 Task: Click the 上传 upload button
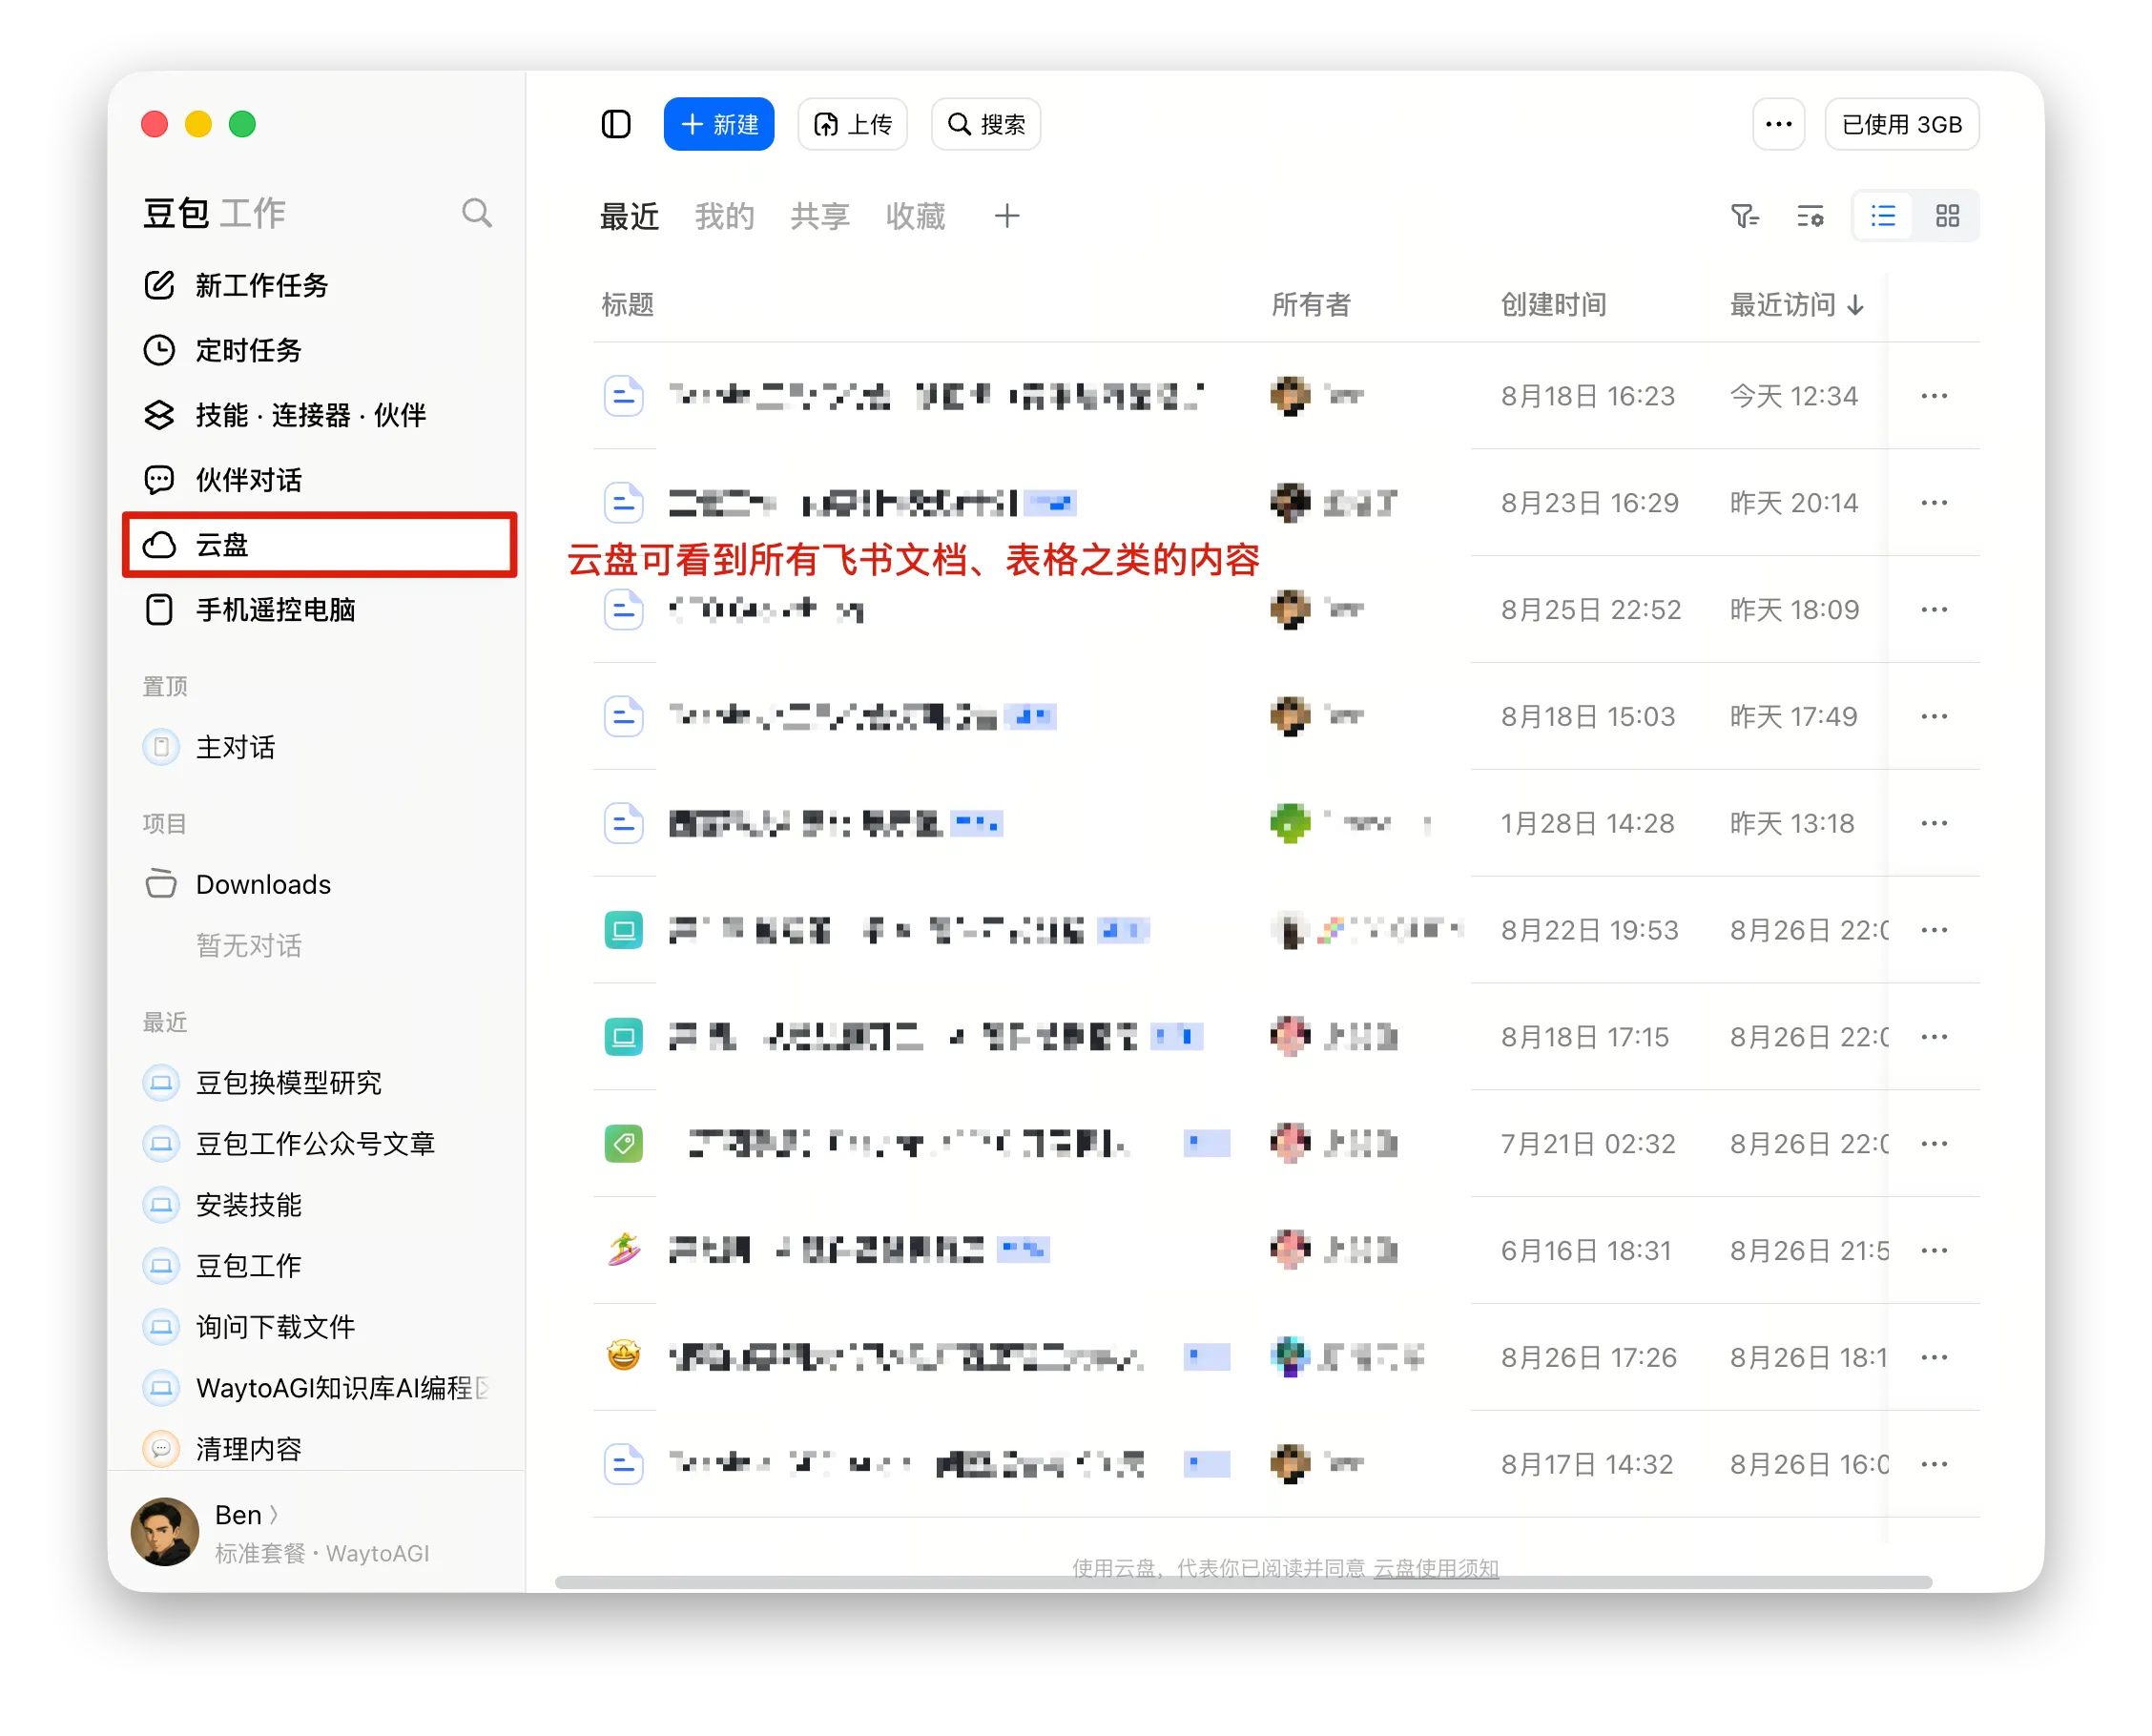[x=852, y=124]
